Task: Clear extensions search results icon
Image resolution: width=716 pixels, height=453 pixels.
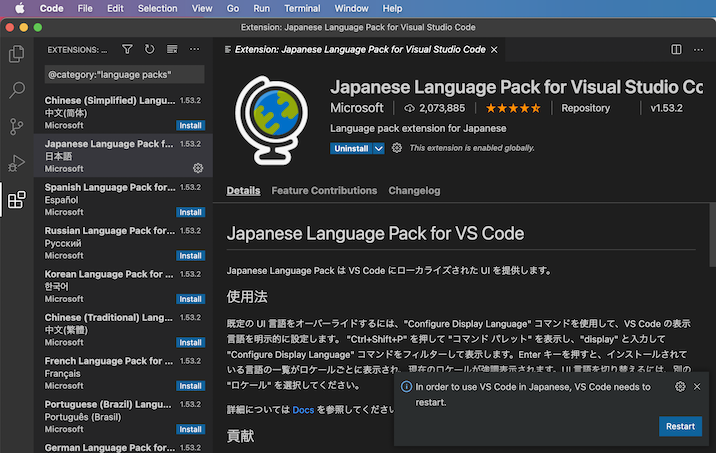Action: (x=172, y=49)
